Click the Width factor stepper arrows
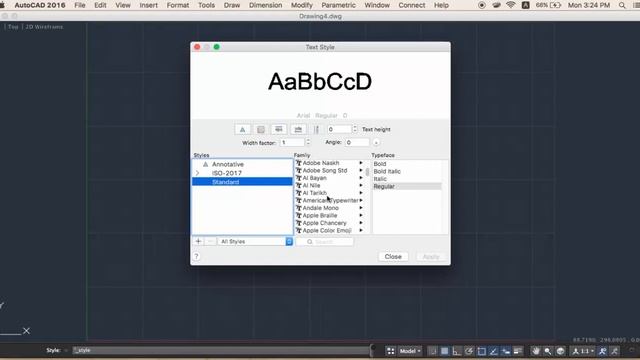The width and height of the screenshot is (640, 360). [x=308, y=142]
